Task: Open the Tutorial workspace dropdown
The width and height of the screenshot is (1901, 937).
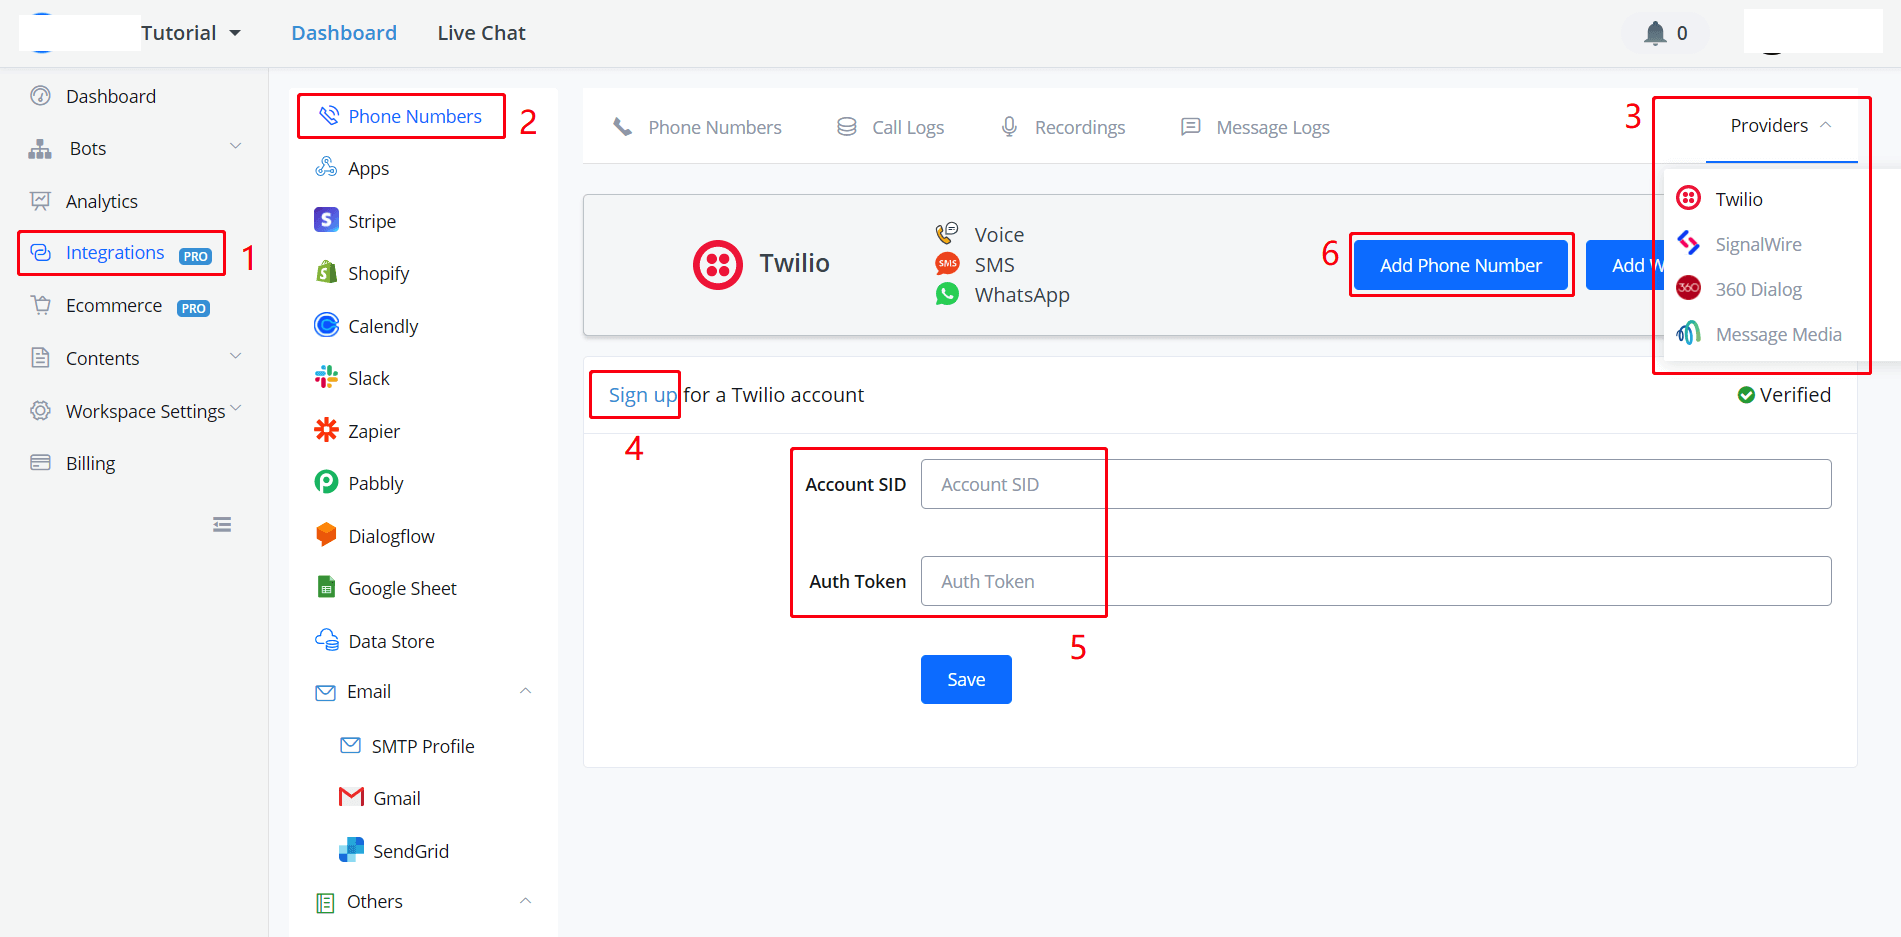Action: pyautogui.click(x=191, y=33)
